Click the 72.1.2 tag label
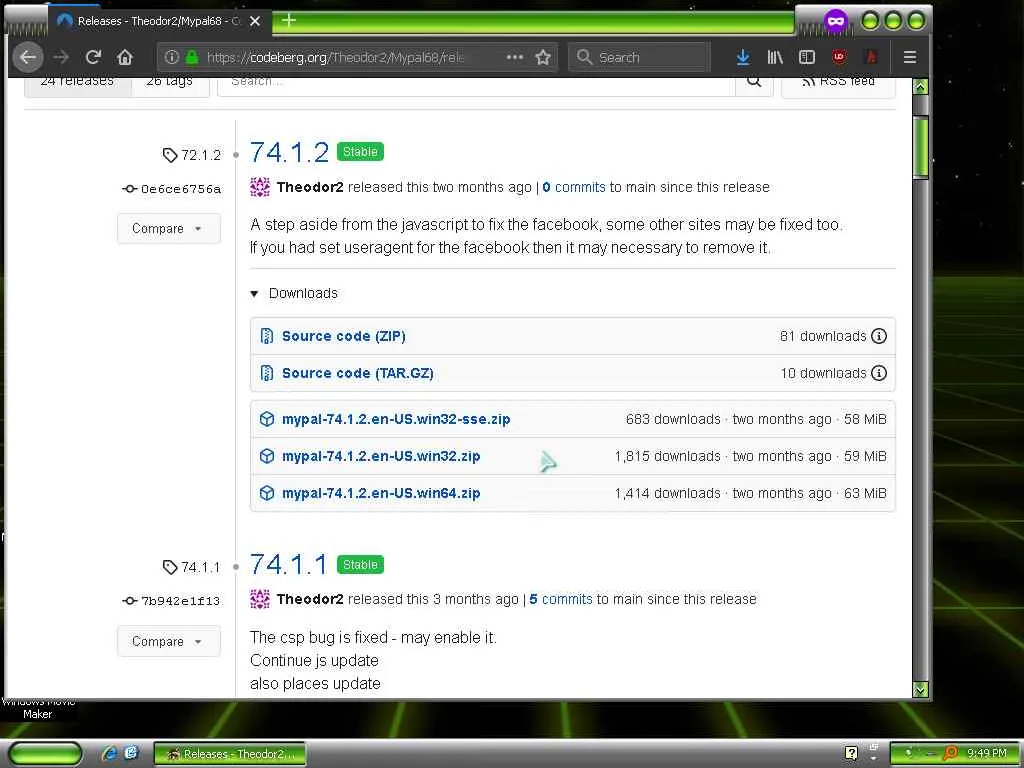Viewport: 1024px width, 768px height. pos(192,155)
